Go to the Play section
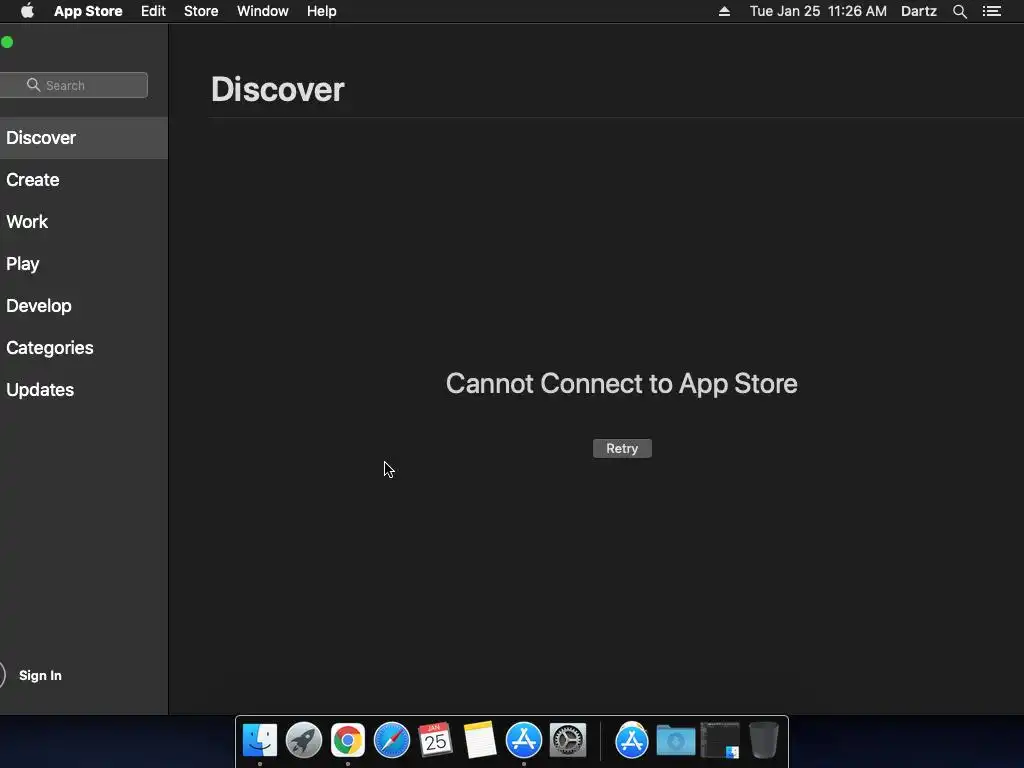This screenshot has height=768, width=1024. (x=84, y=264)
